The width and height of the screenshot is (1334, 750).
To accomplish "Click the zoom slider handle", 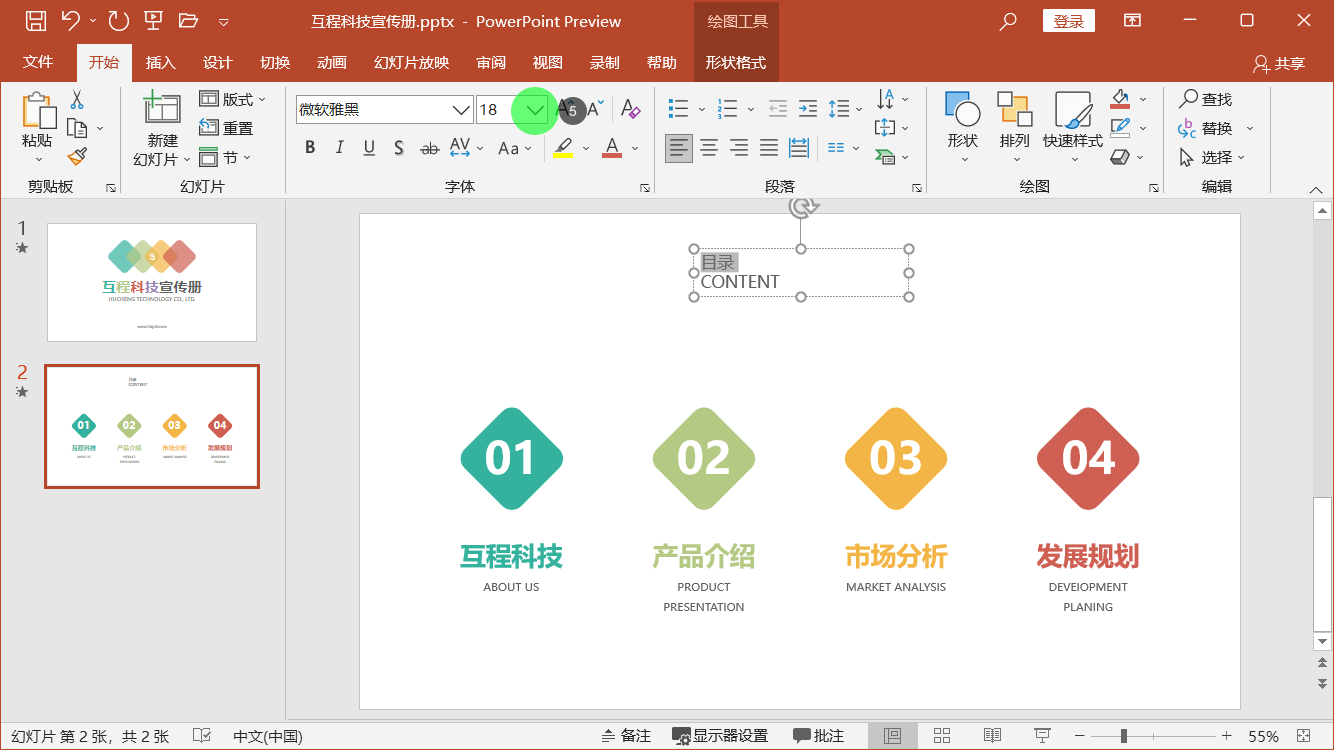I will click(x=1124, y=736).
